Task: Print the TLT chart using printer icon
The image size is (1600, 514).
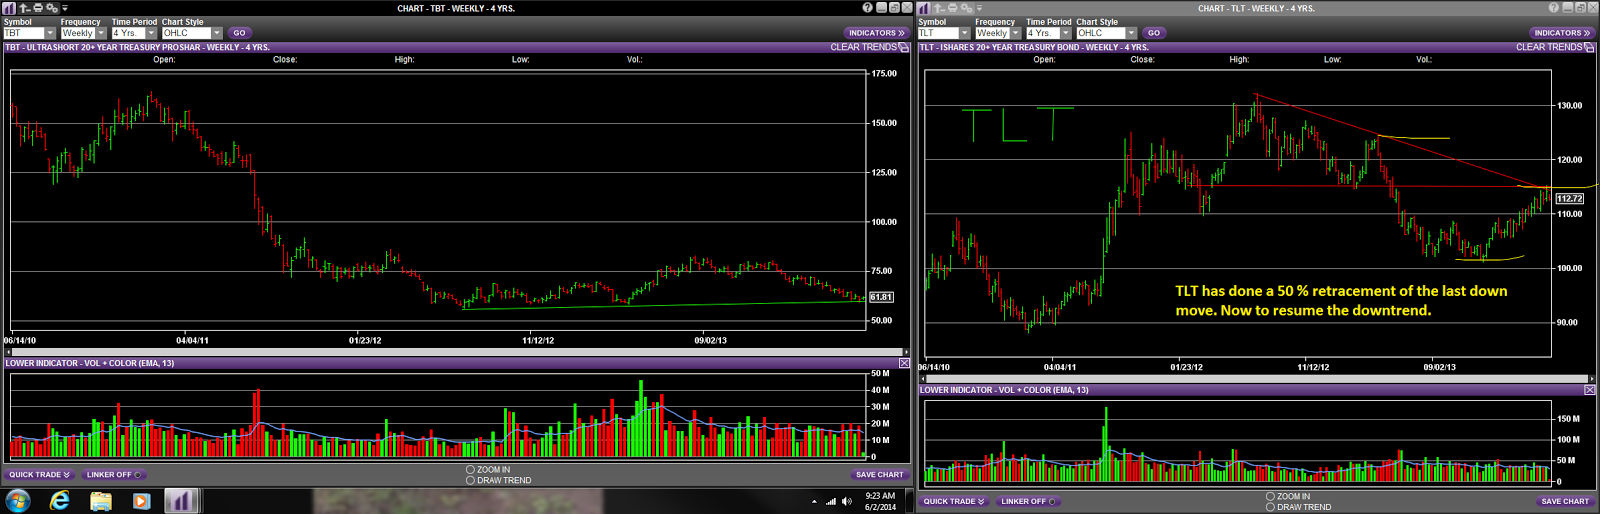Action: coord(953,8)
